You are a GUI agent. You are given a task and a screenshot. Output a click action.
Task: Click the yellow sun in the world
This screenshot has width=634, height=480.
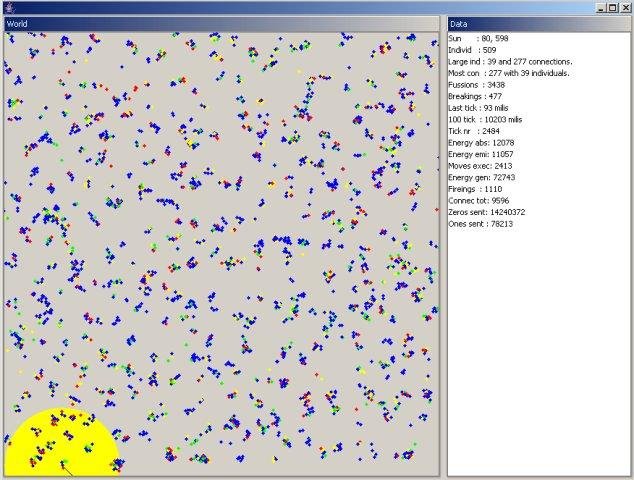(61, 443)
